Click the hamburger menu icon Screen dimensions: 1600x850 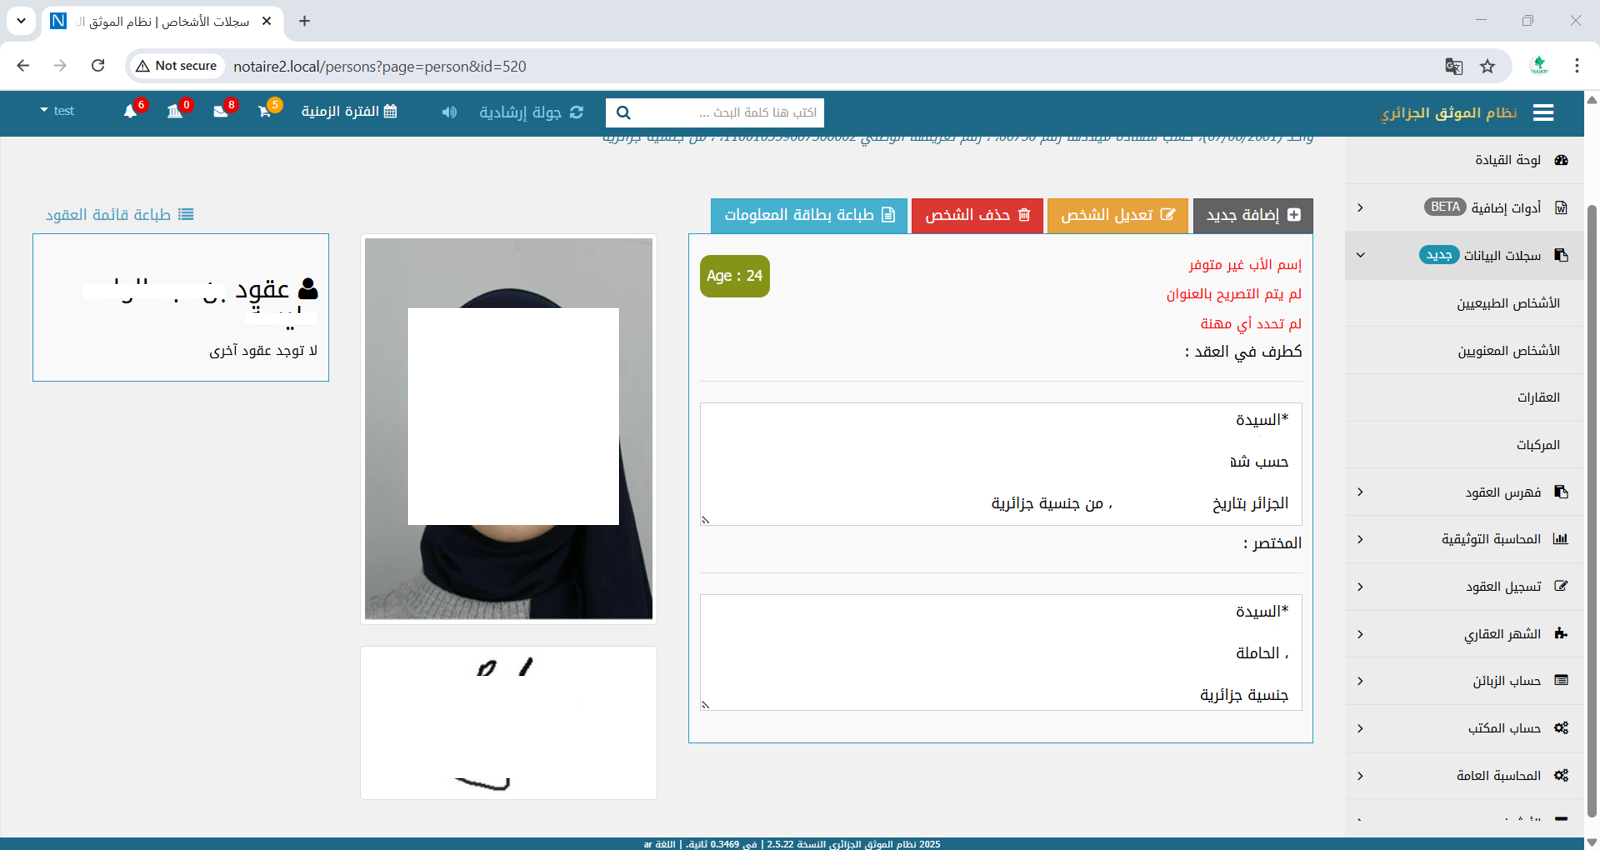(1543, 113)
